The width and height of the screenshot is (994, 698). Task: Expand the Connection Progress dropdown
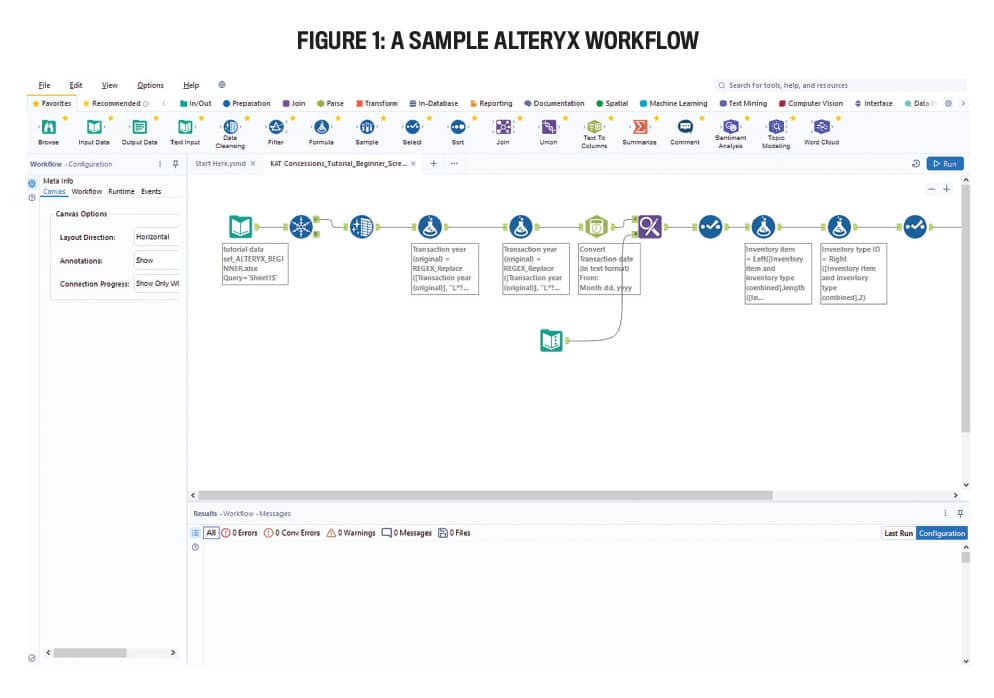[x=157, y=283]
